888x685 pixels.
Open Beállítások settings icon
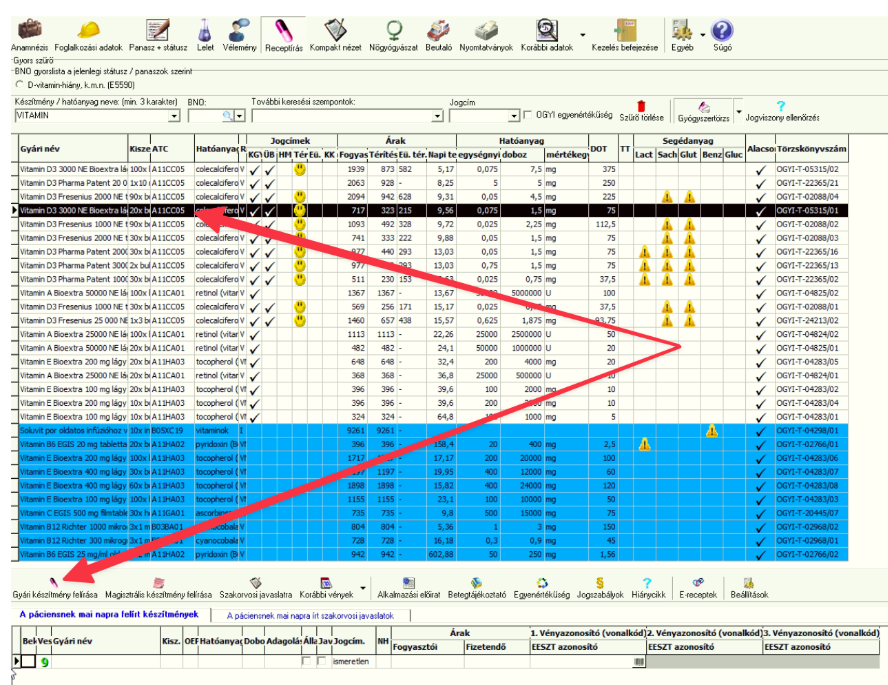[749, 583]
